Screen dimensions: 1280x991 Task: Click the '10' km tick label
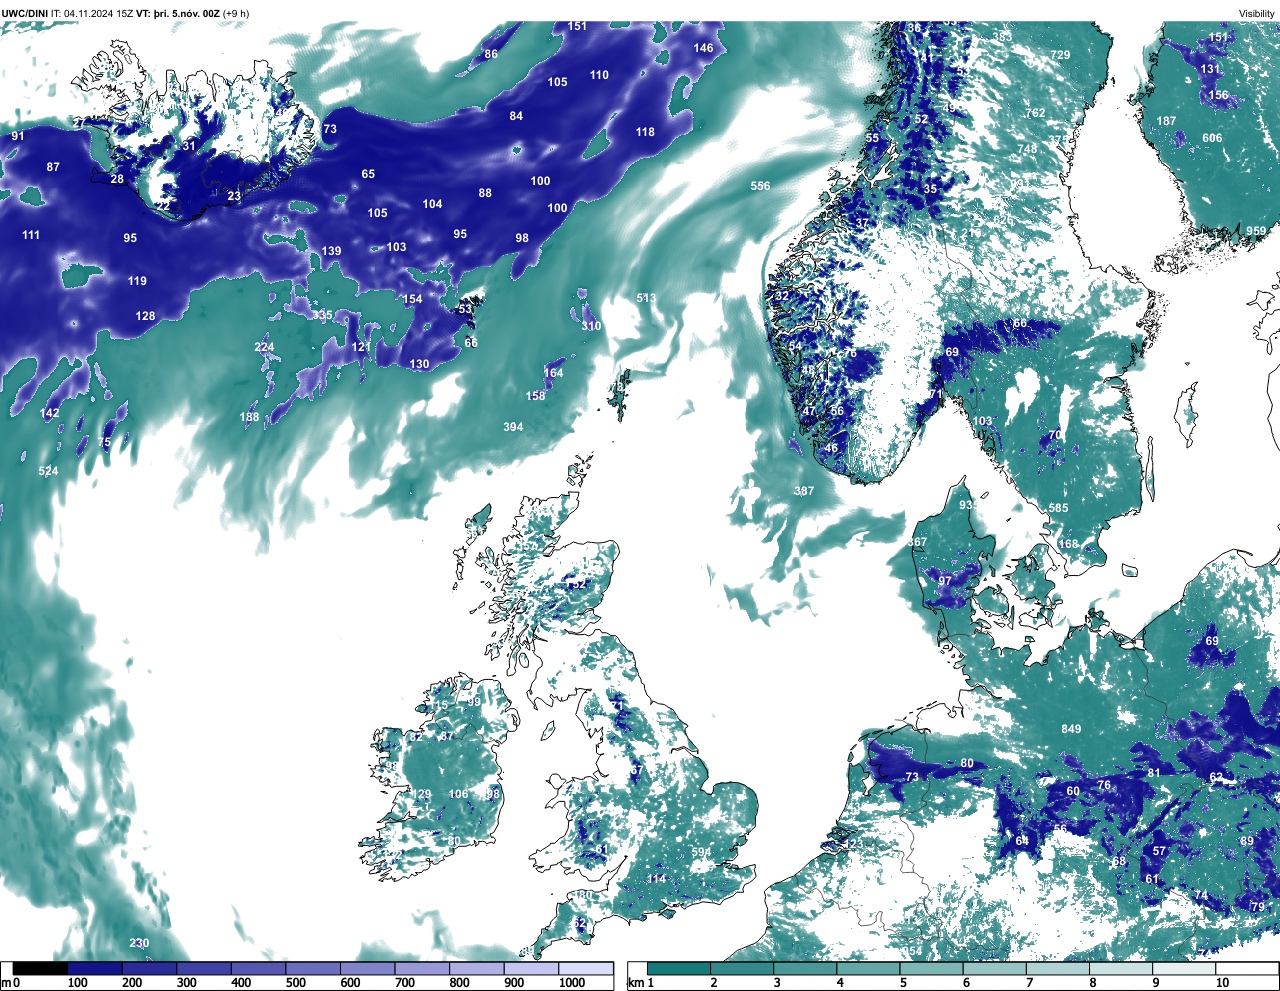1222,983
